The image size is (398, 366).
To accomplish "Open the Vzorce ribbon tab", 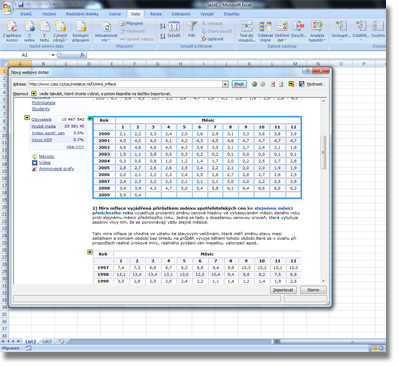I will pyautogui.click(x=115, y=14).
